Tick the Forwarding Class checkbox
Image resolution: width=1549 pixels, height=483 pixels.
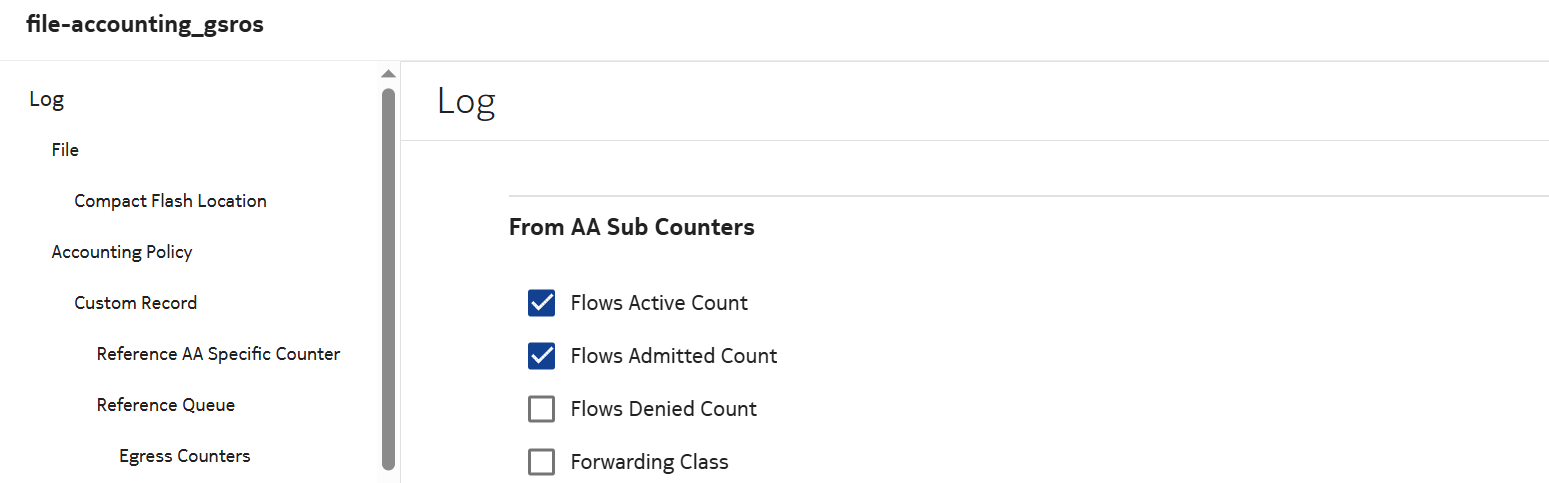(541, 462)
